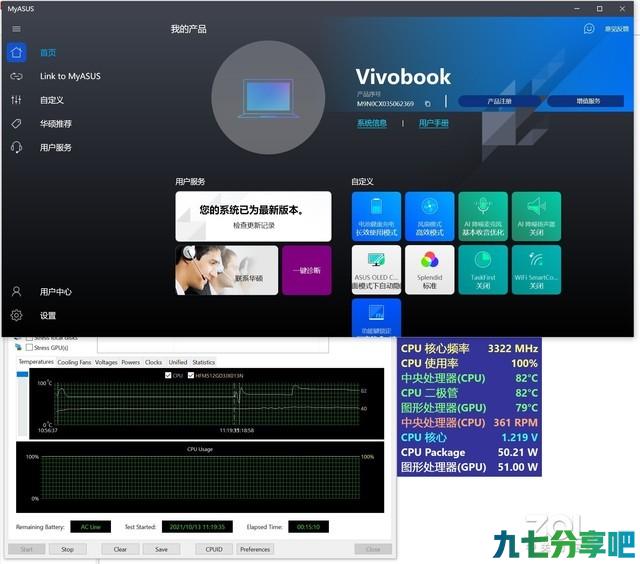Click the CPUID button
This screenshot has width=640, height=564.
(x=214, y=549)
